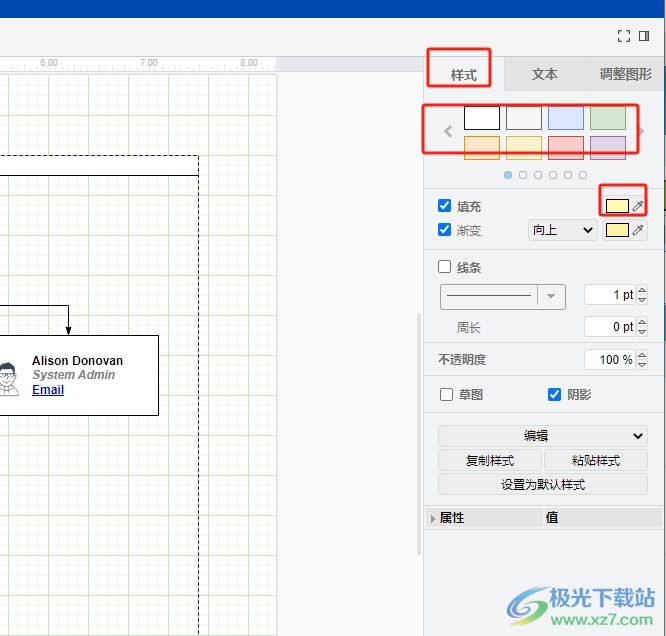Viewport: 666px width, 636px height.
Task: Toggle the format panel icon
Action: [x=644, y=36]
